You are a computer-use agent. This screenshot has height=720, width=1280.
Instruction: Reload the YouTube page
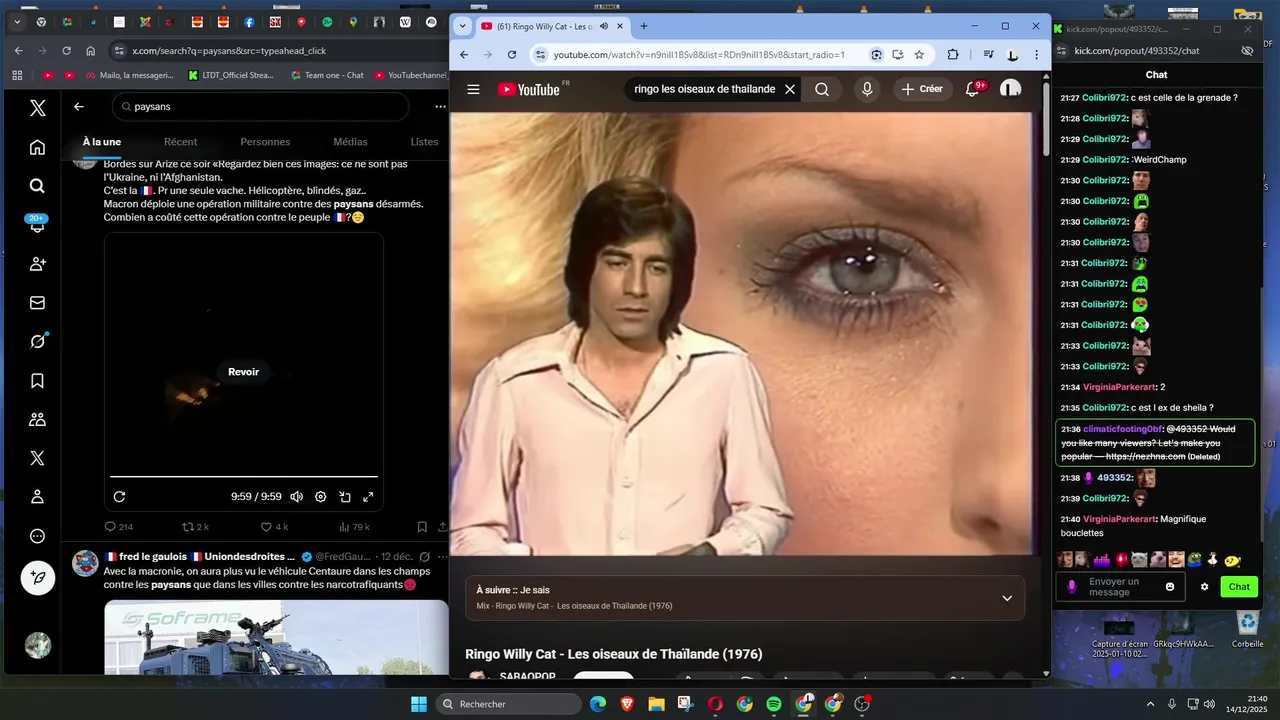(x=512, y=54)
